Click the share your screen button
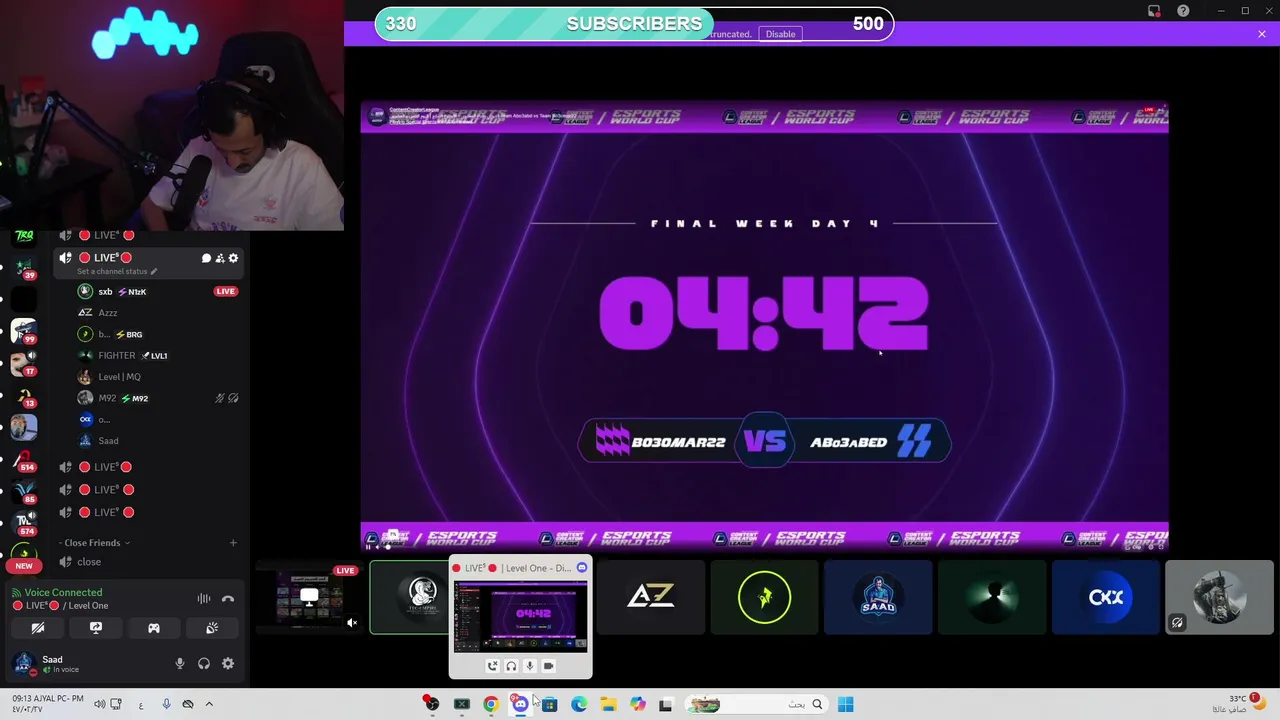This screenshot has width=1280, height=720. click(96, 628)
